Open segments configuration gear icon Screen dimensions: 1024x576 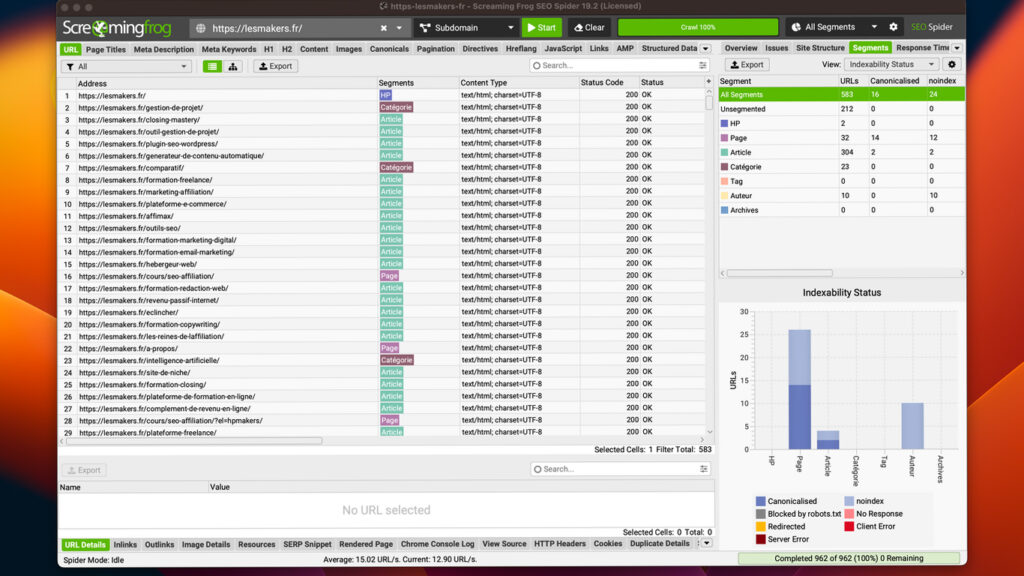click(893, 27)
